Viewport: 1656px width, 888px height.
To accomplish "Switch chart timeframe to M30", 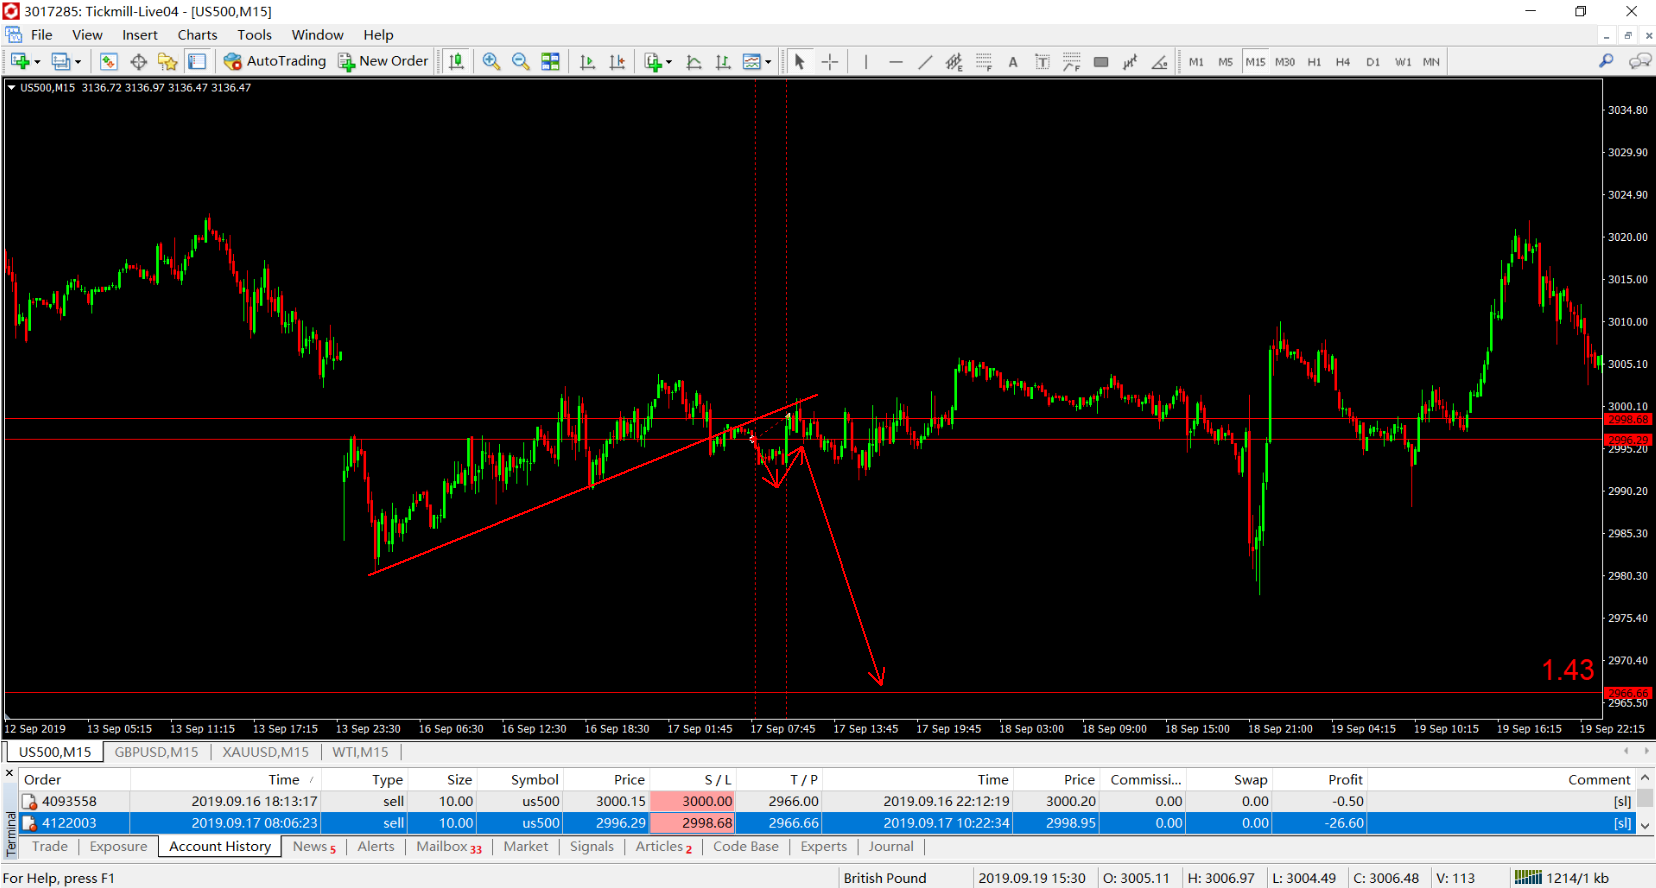I will pyautogui.click(x=1285, y=62).
